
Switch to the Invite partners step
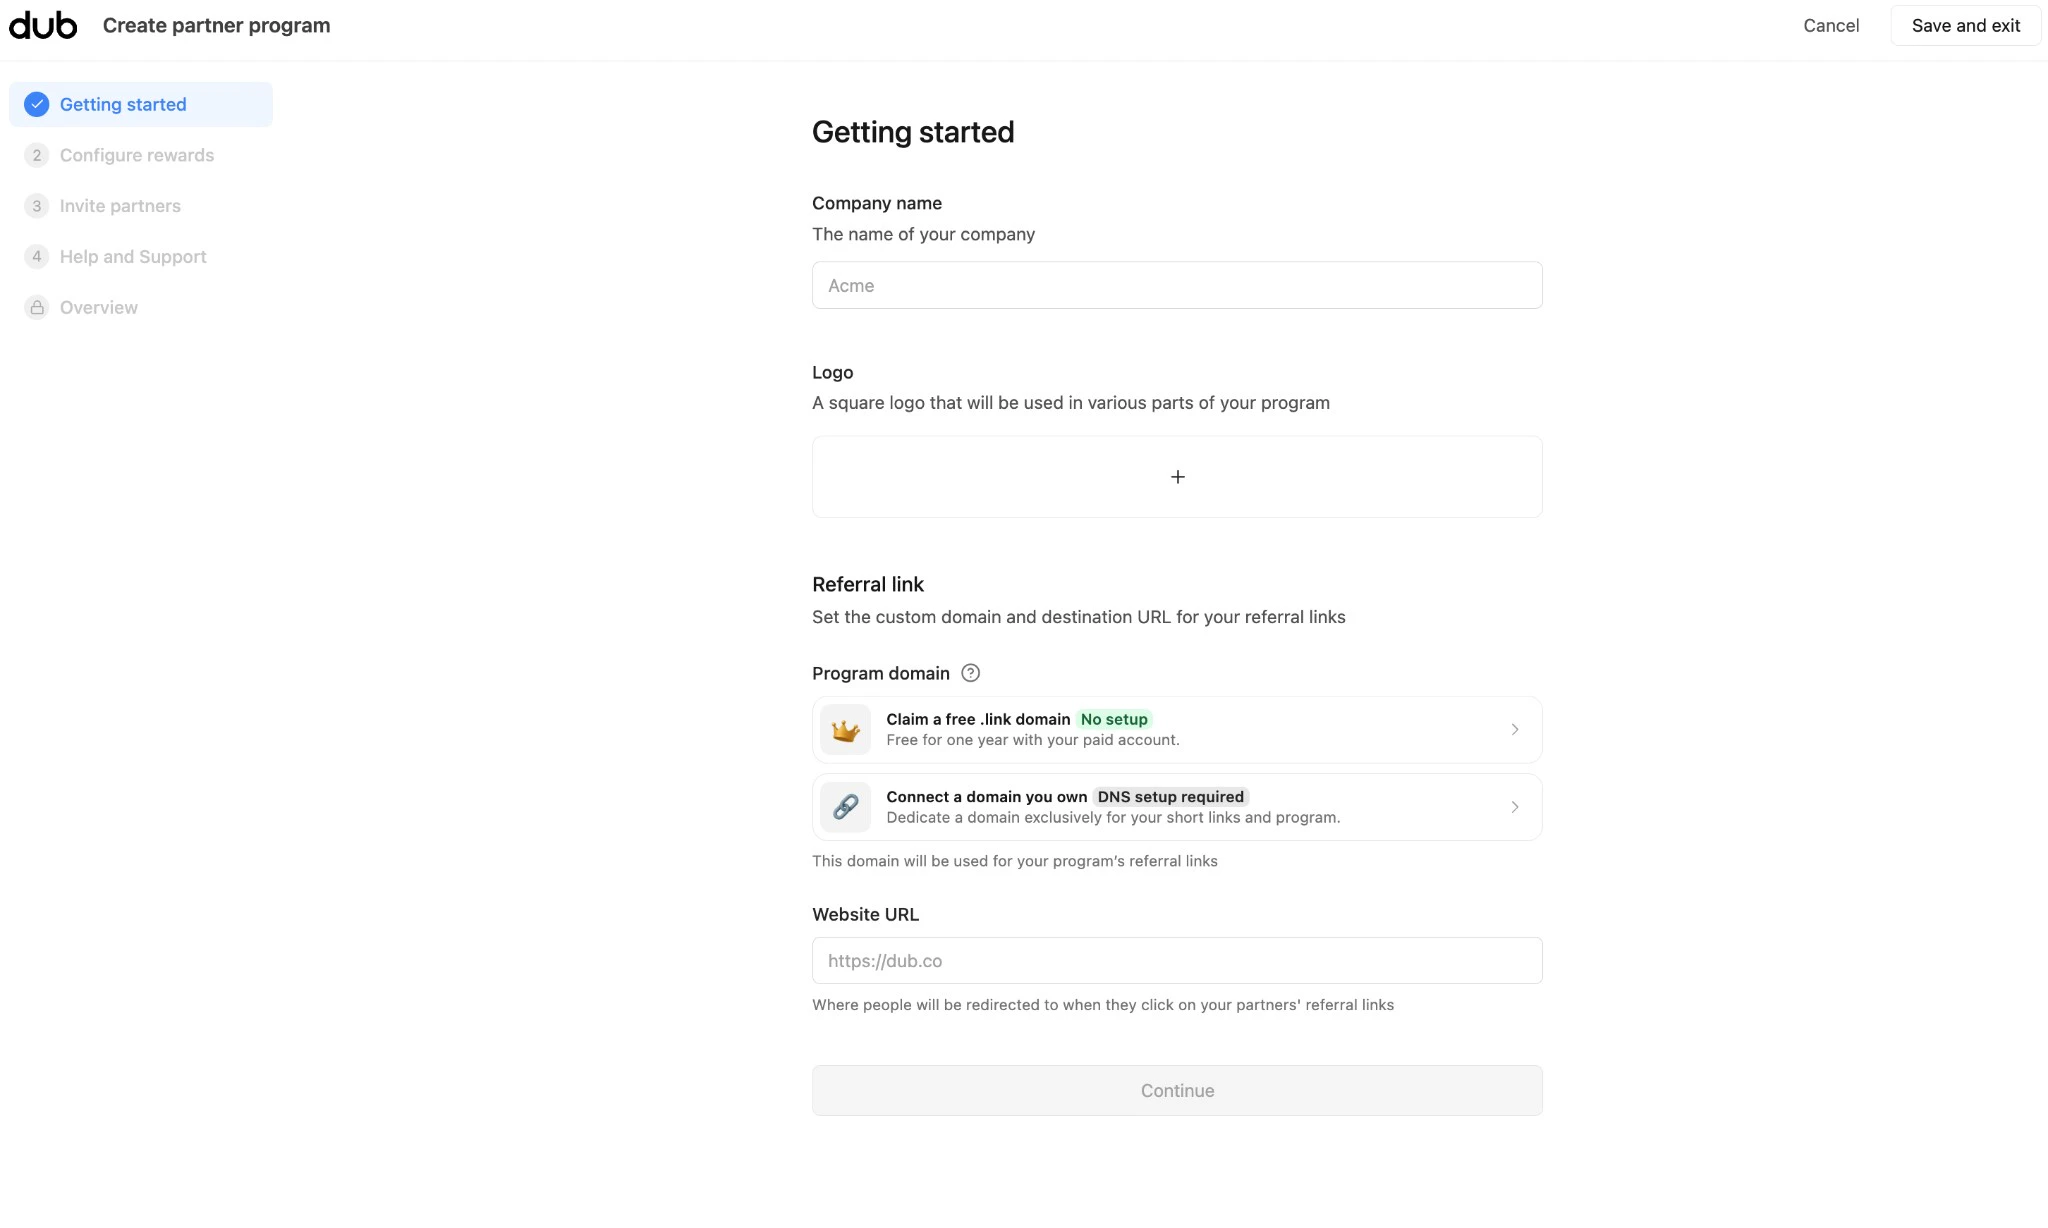click(x=120, y=206)
